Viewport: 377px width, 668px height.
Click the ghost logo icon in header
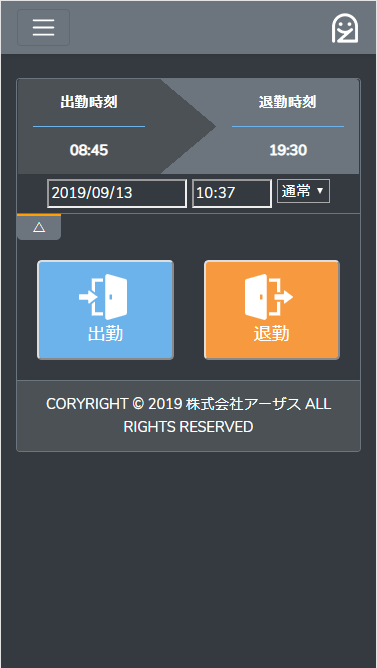(x=345, y=28)
